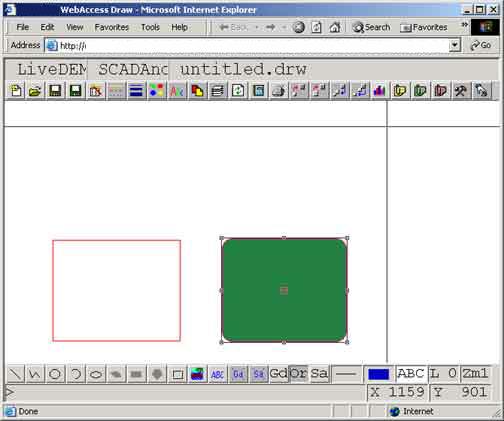Toggle the Gd grid mode button
This screenshot has width=504, height=421.
[278, 373]
